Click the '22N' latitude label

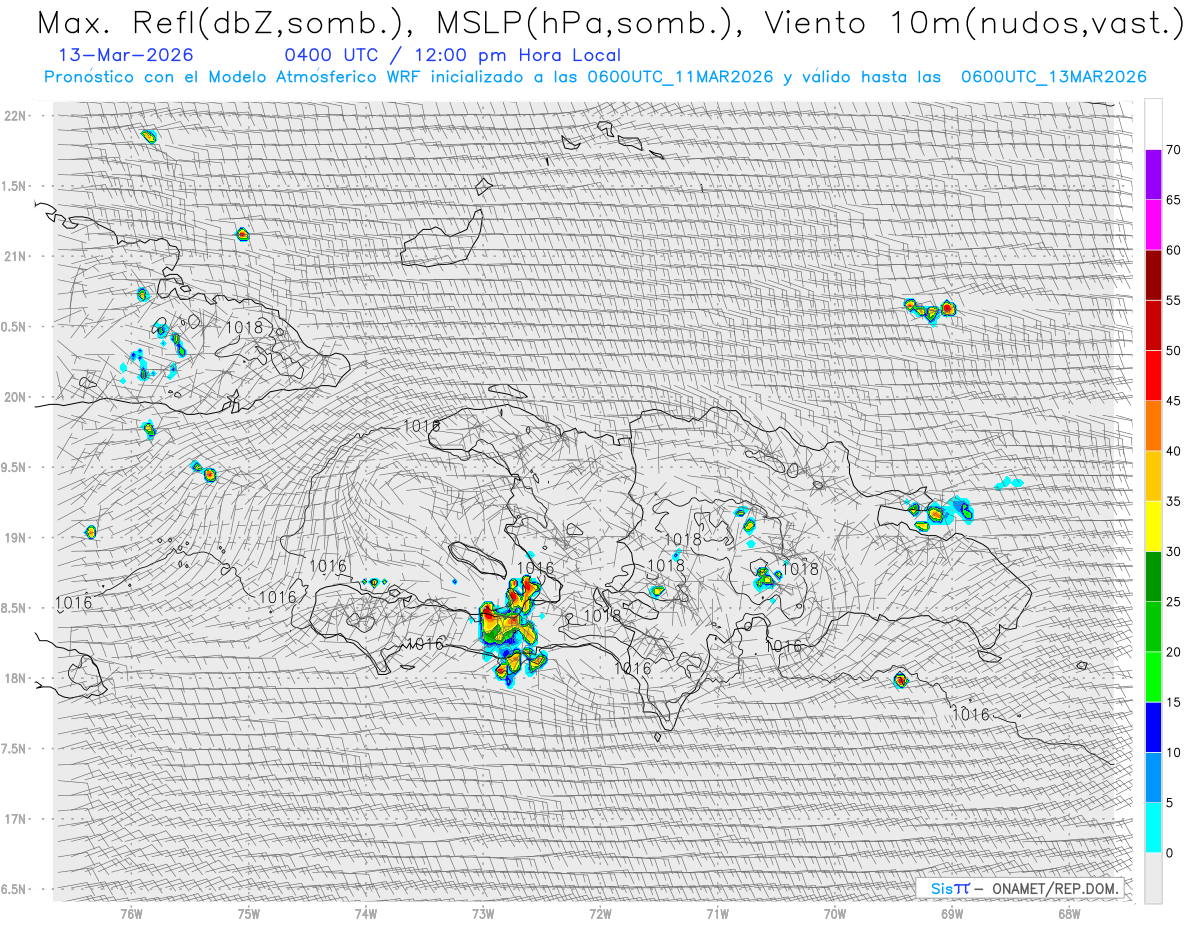(x=17, y=116)
